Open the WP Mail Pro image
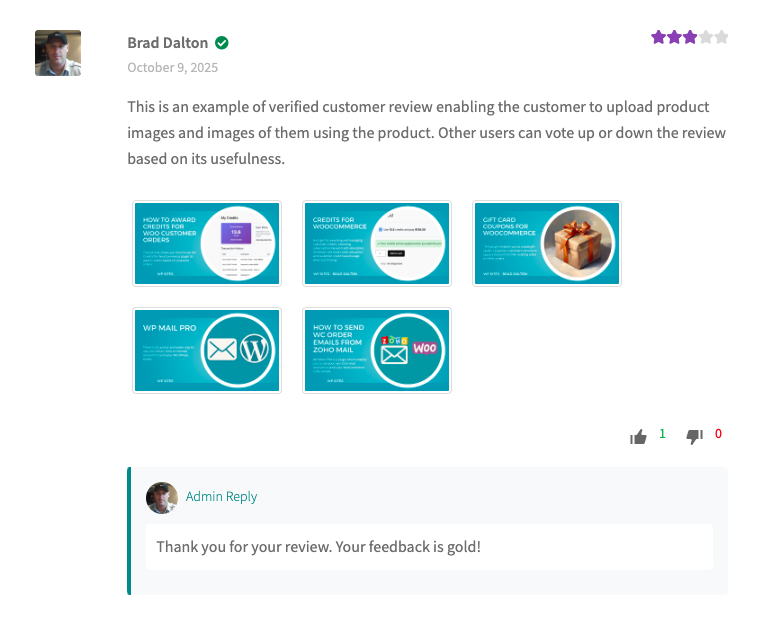 pos(207,350)
